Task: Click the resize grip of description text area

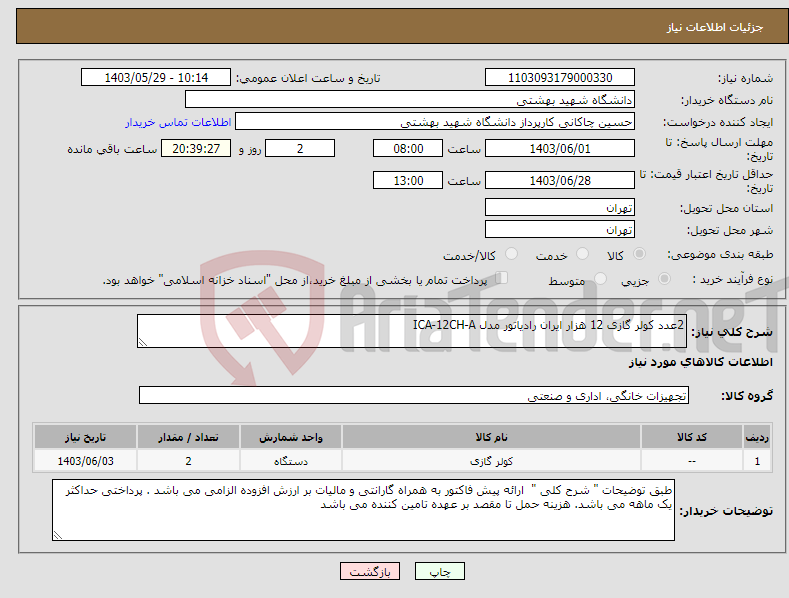Action: click(143, 342)
